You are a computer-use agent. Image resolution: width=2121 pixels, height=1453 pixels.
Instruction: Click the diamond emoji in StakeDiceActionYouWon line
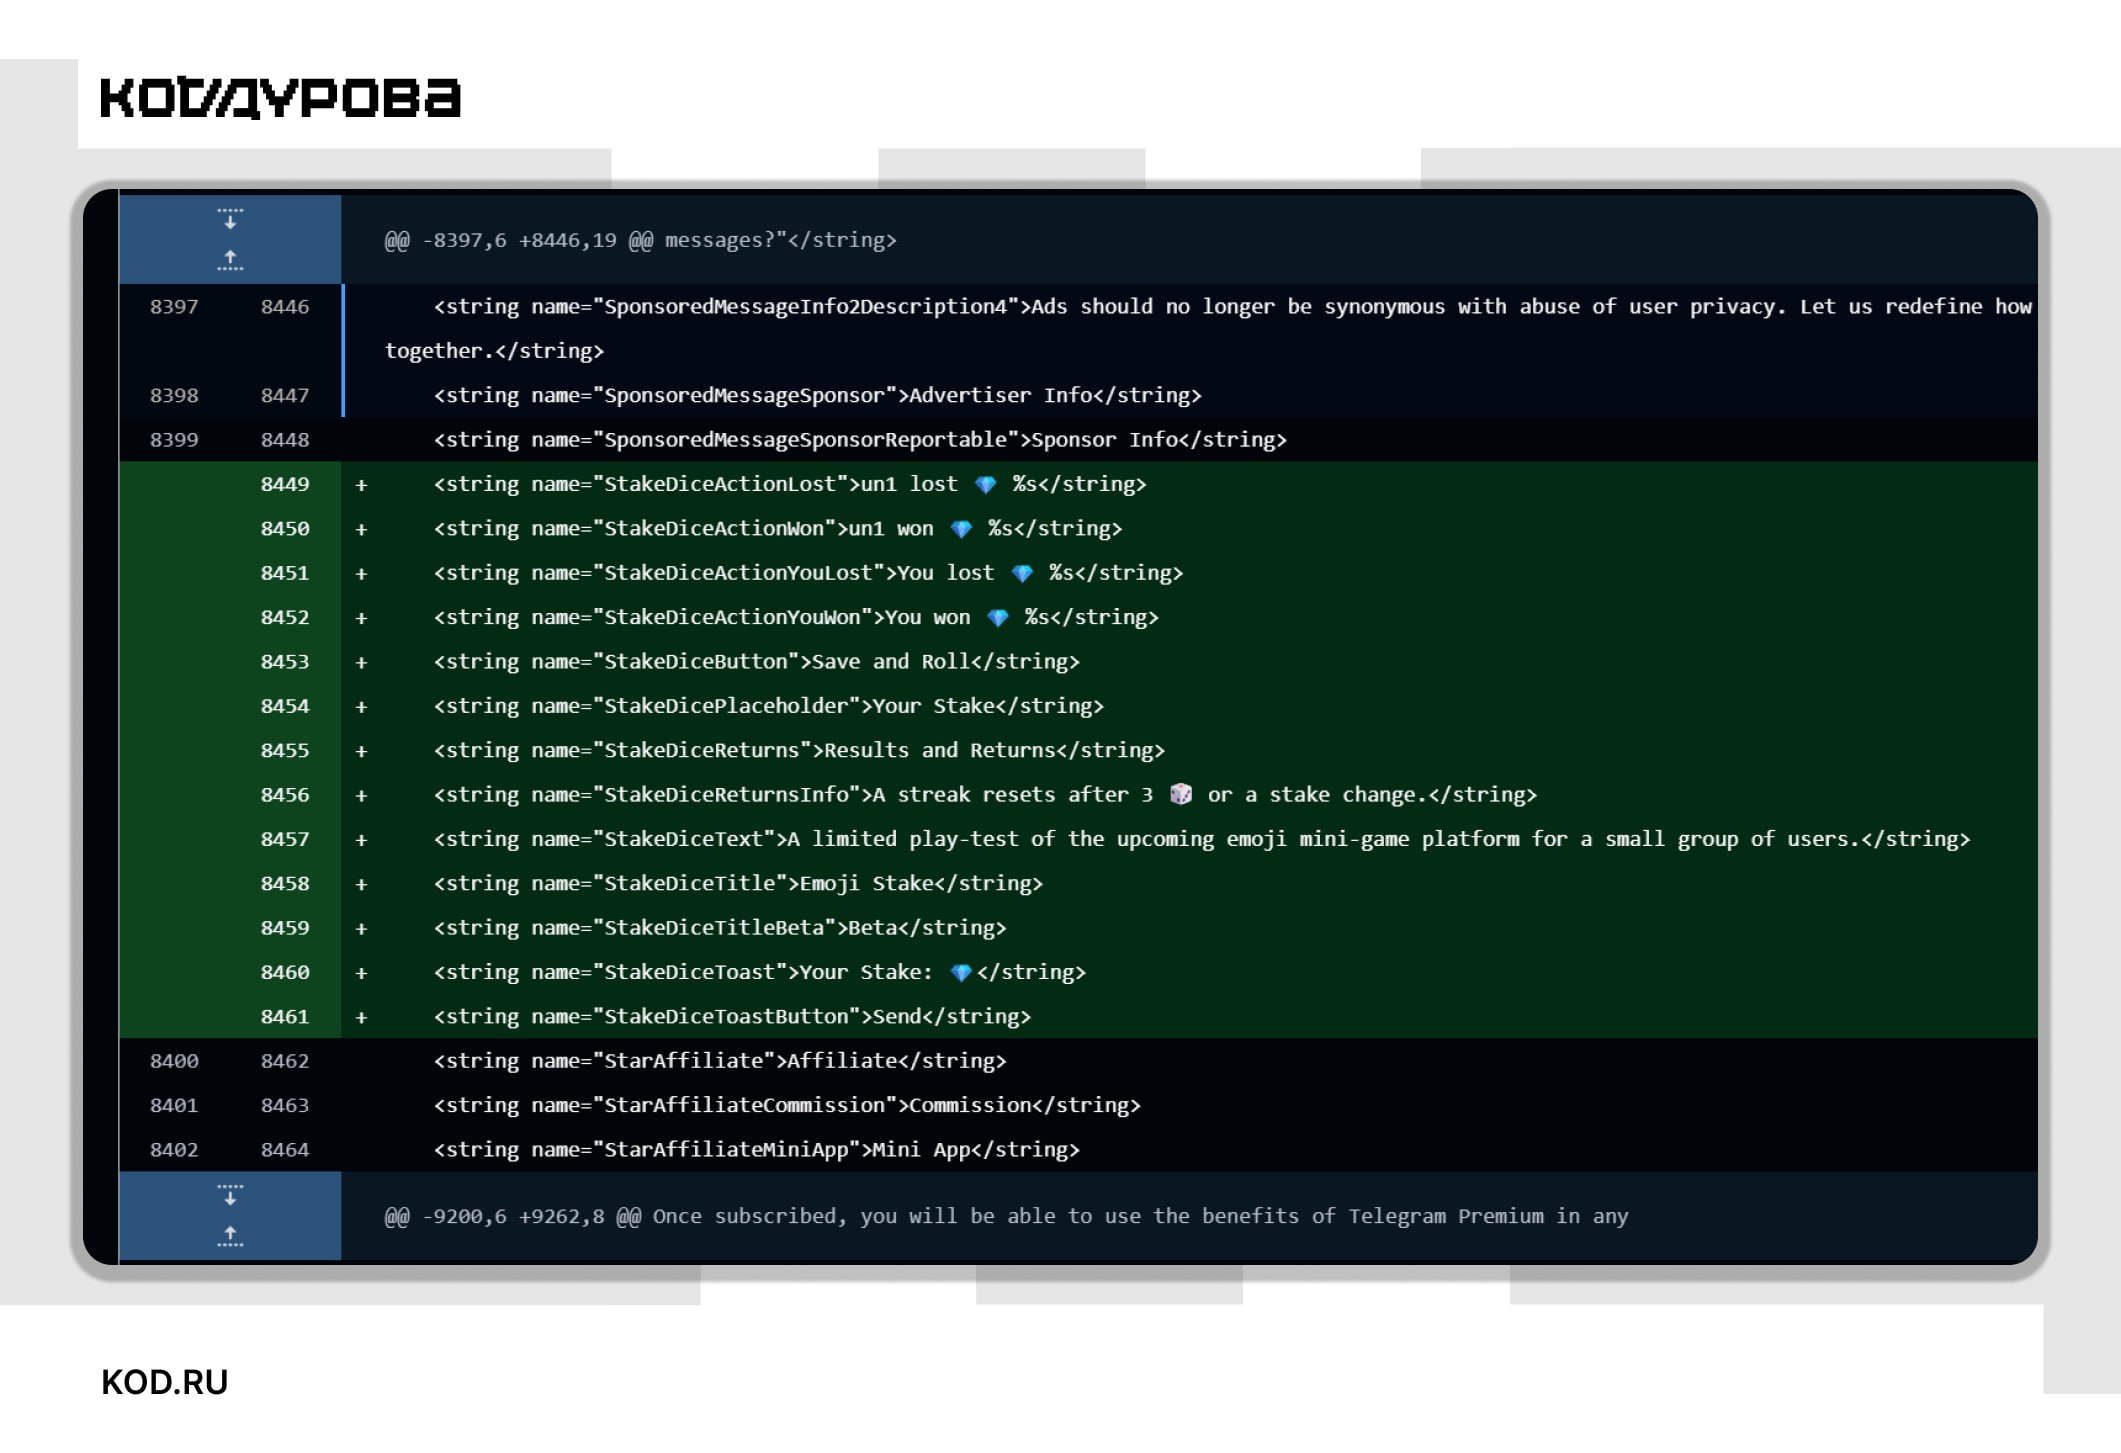tap(998, 618)
